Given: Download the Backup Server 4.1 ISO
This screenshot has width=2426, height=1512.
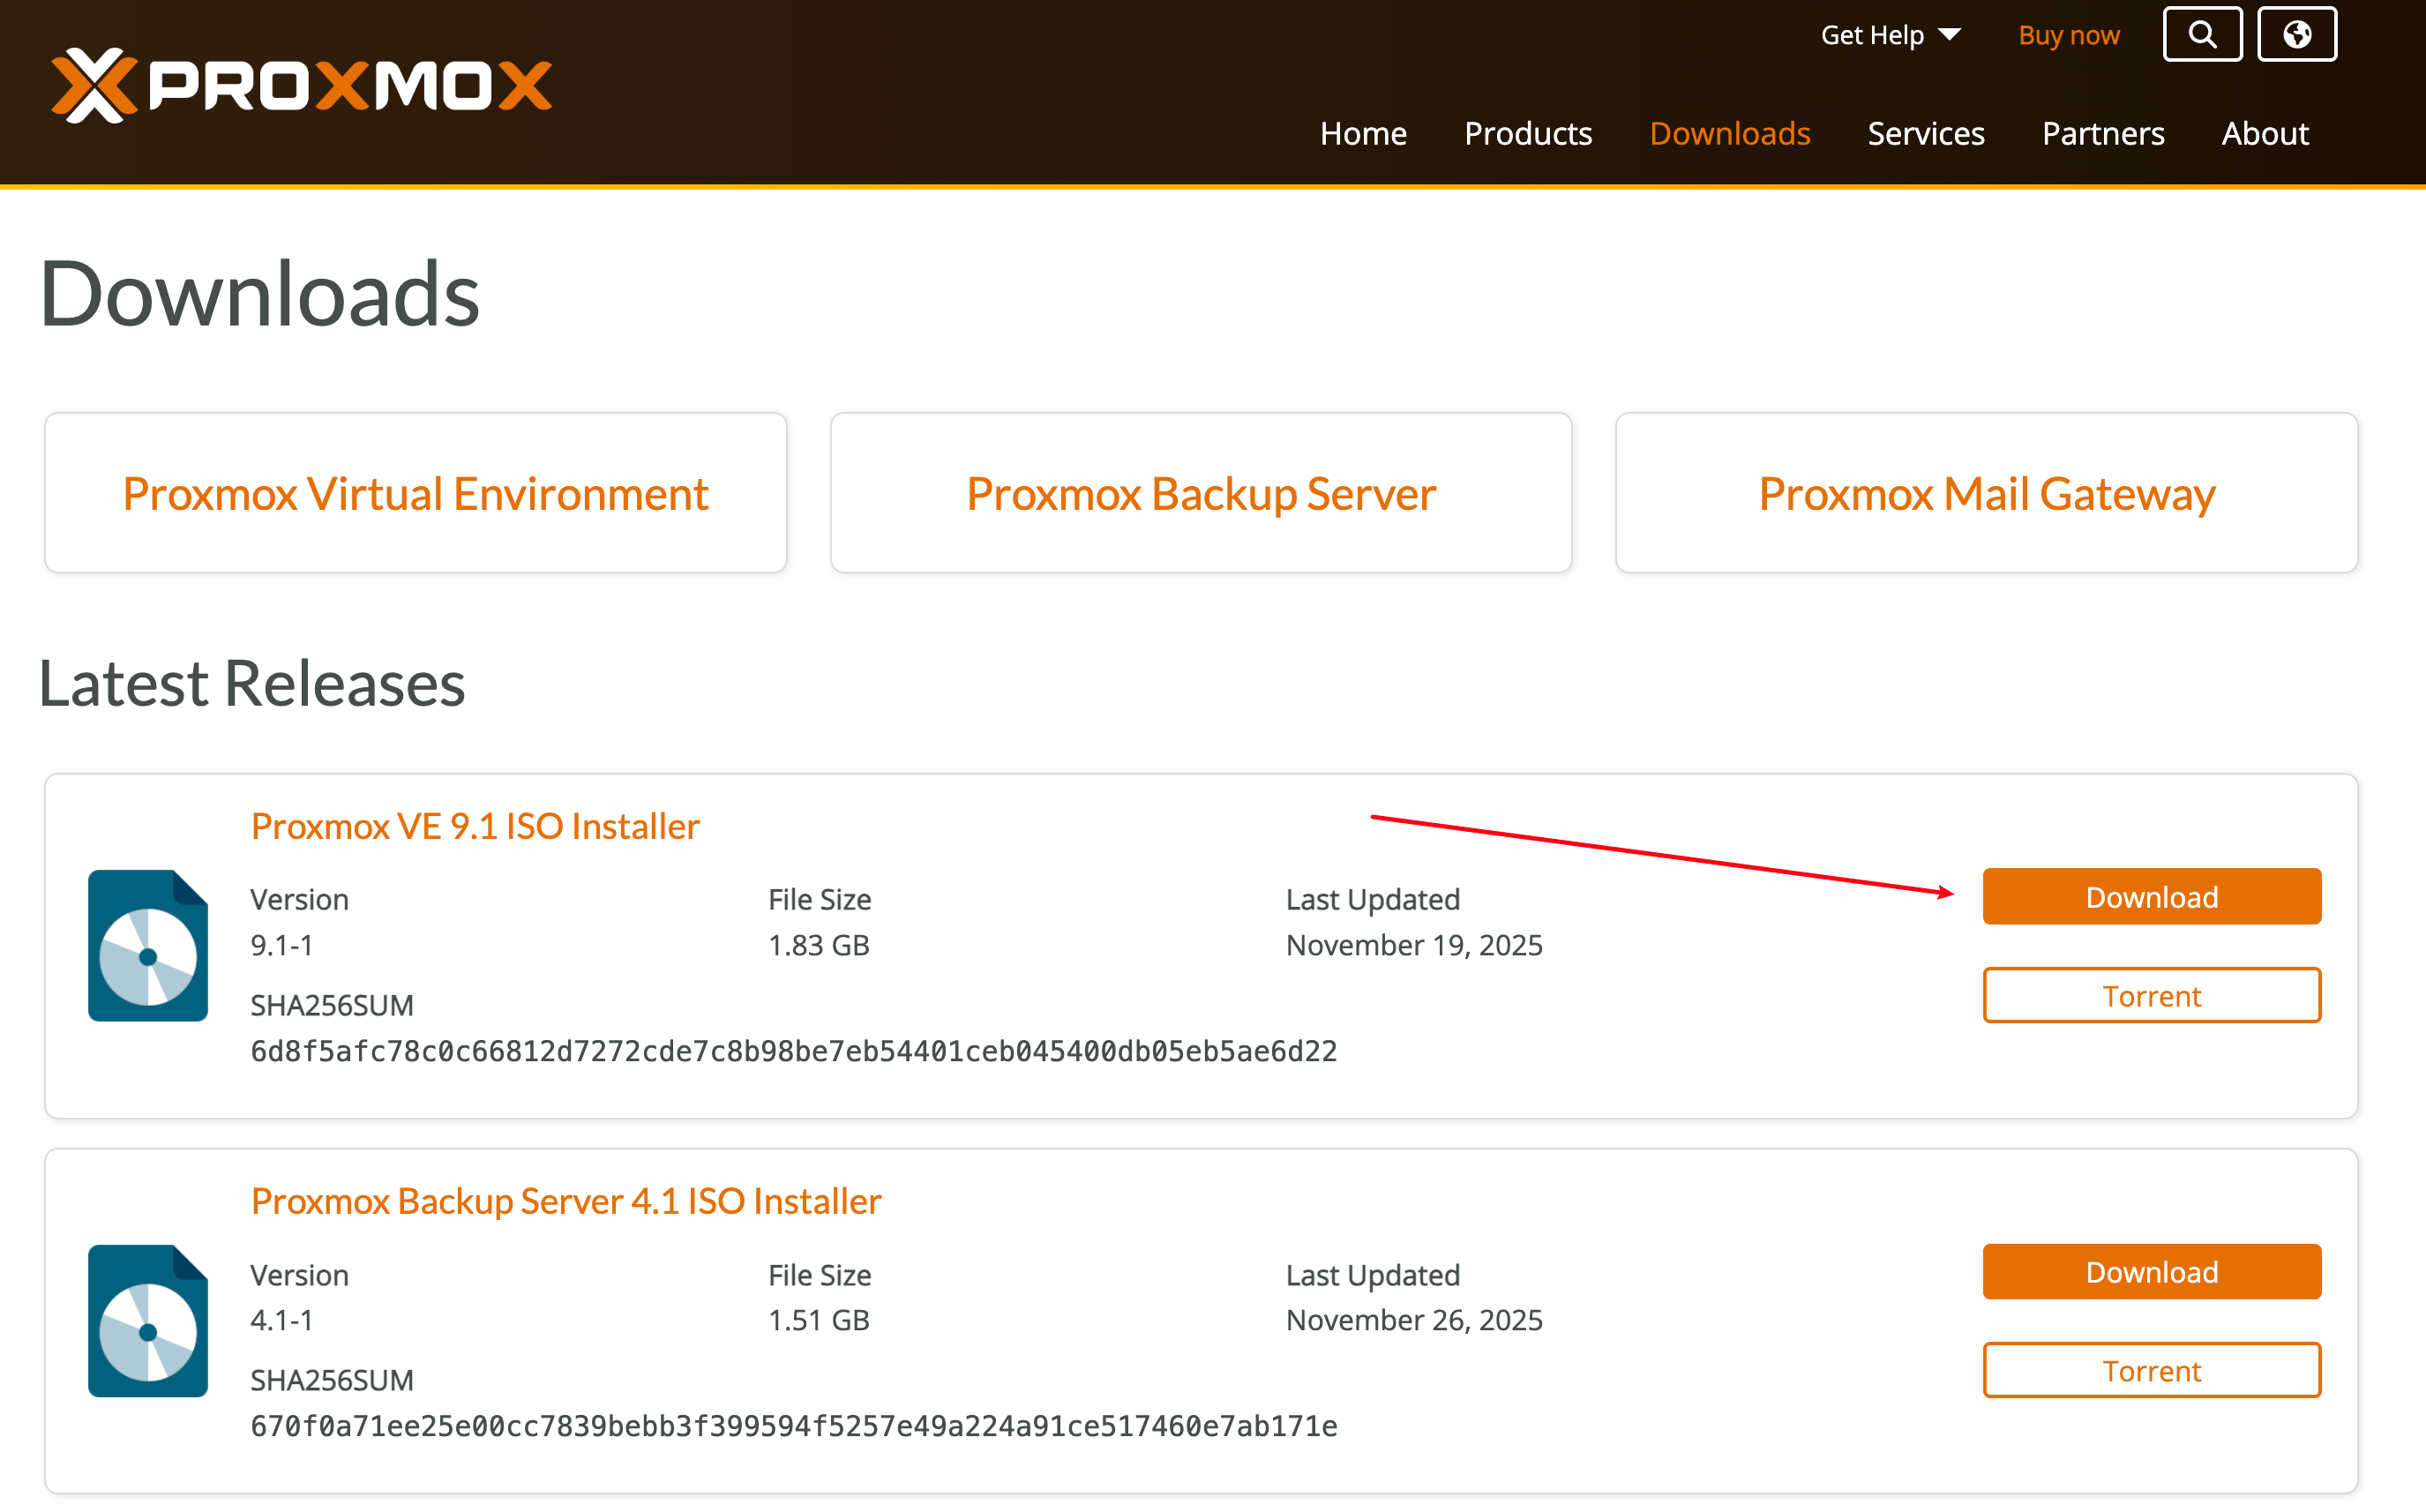Looking at the screenshot, I should (2151, 1272).
